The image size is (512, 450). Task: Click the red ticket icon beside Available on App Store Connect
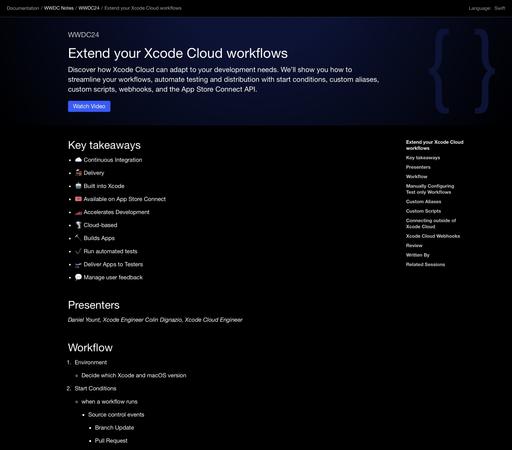pyautogui.click(x=78, y=199)
